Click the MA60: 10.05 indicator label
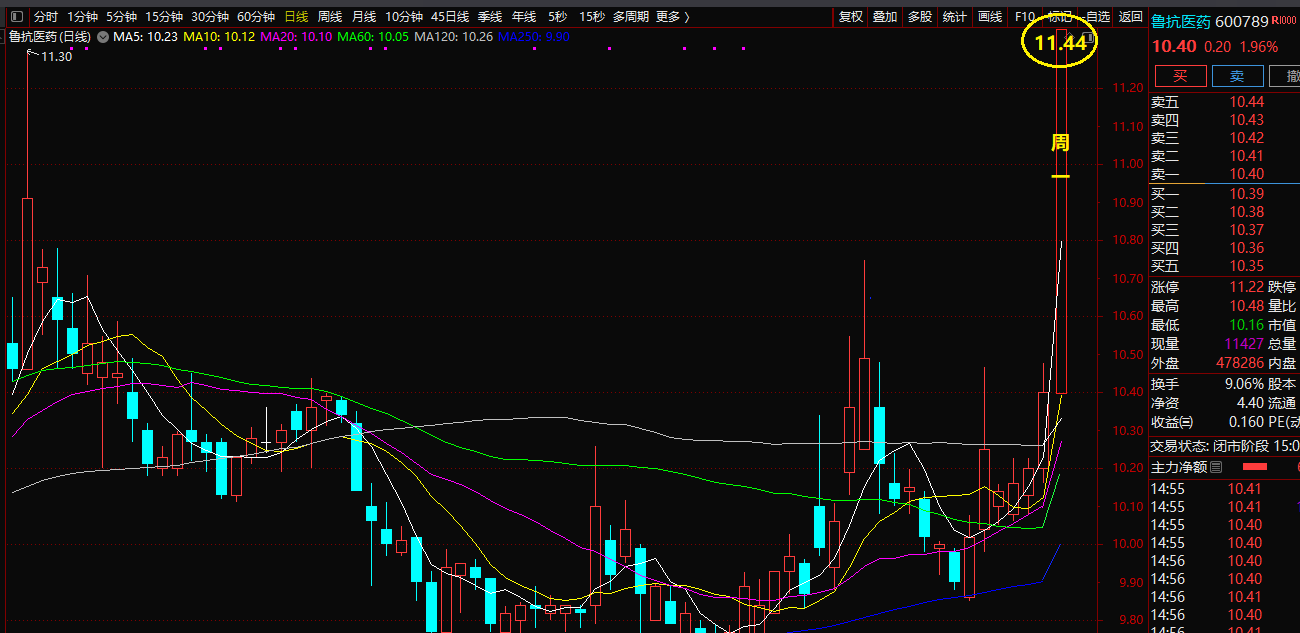The image size is (1300, 633). tap(373, 37)
